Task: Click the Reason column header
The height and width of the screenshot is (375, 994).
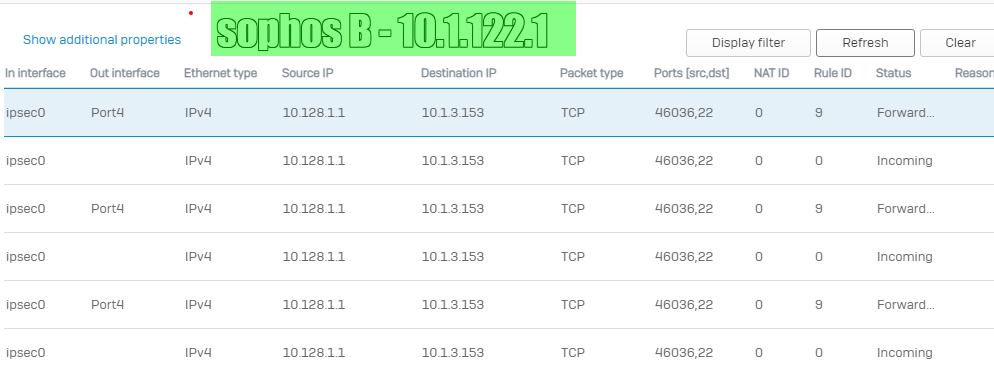Action: pos(974,73)
